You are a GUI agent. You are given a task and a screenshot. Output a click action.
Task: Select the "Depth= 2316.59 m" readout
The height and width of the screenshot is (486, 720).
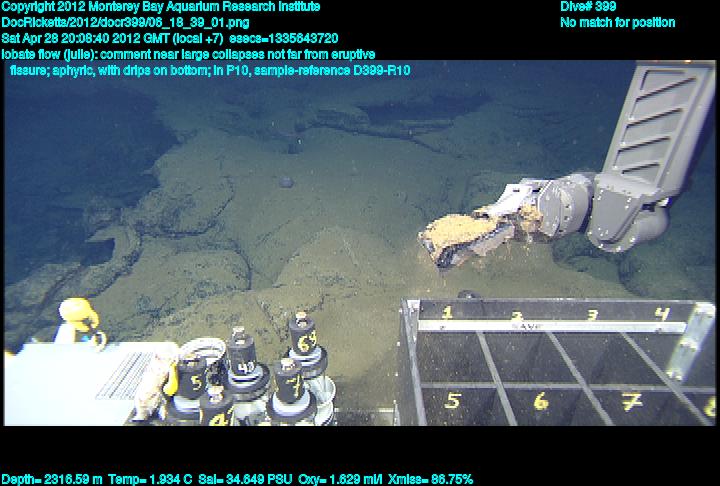pos(52,479)
